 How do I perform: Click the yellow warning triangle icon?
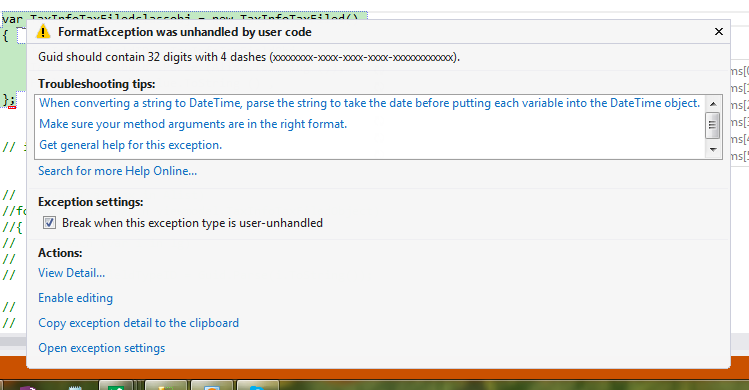(43, 32)
